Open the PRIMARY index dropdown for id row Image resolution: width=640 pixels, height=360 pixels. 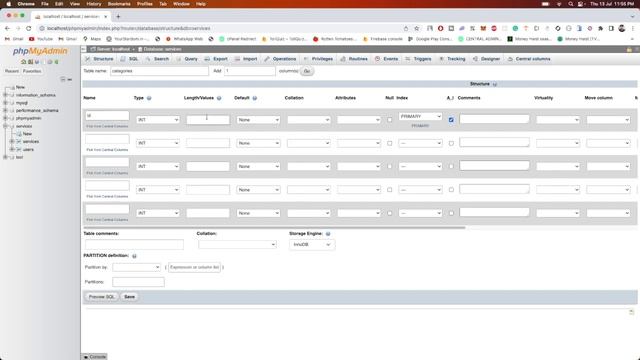coord(420,116)
